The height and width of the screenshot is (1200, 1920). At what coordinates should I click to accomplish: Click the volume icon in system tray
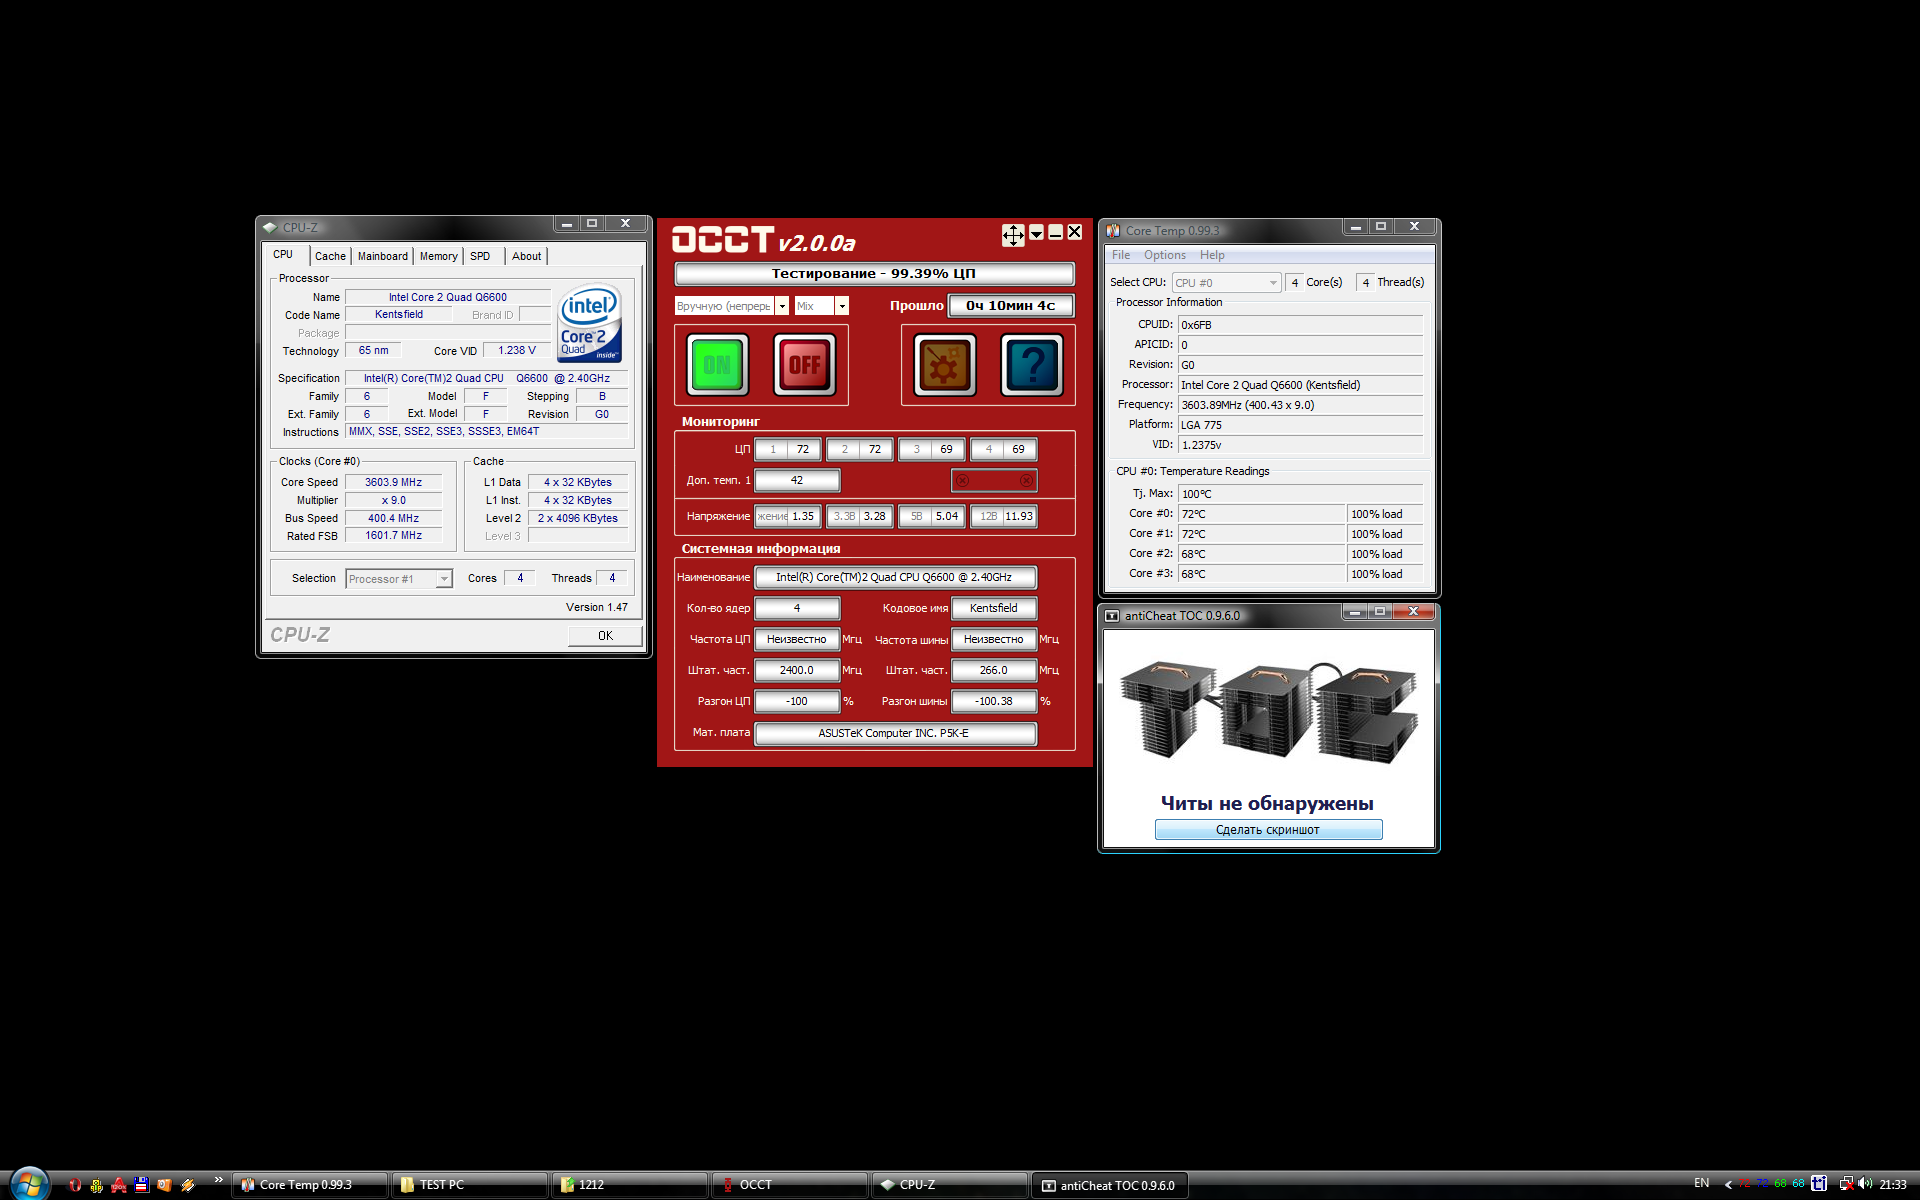(1865, 1184)
